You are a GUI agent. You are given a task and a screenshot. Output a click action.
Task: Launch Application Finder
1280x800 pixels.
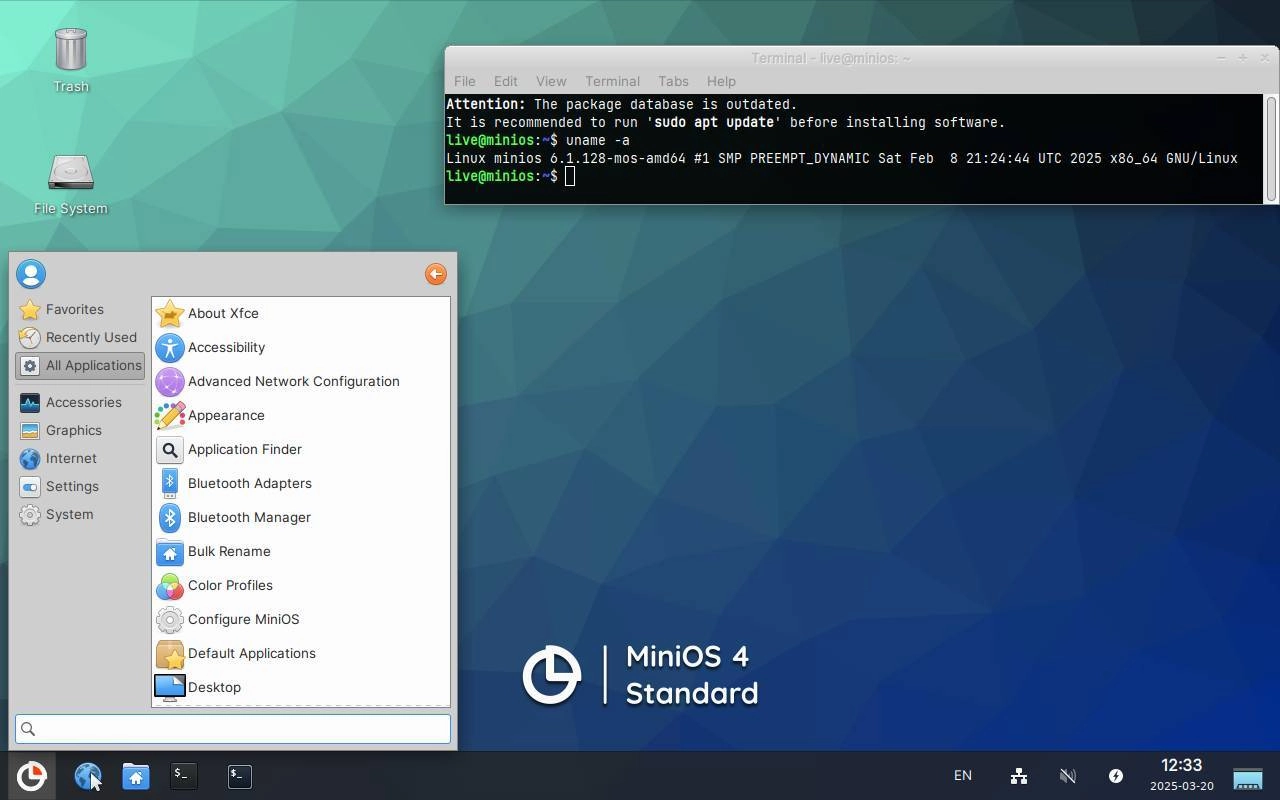(301, 449)
